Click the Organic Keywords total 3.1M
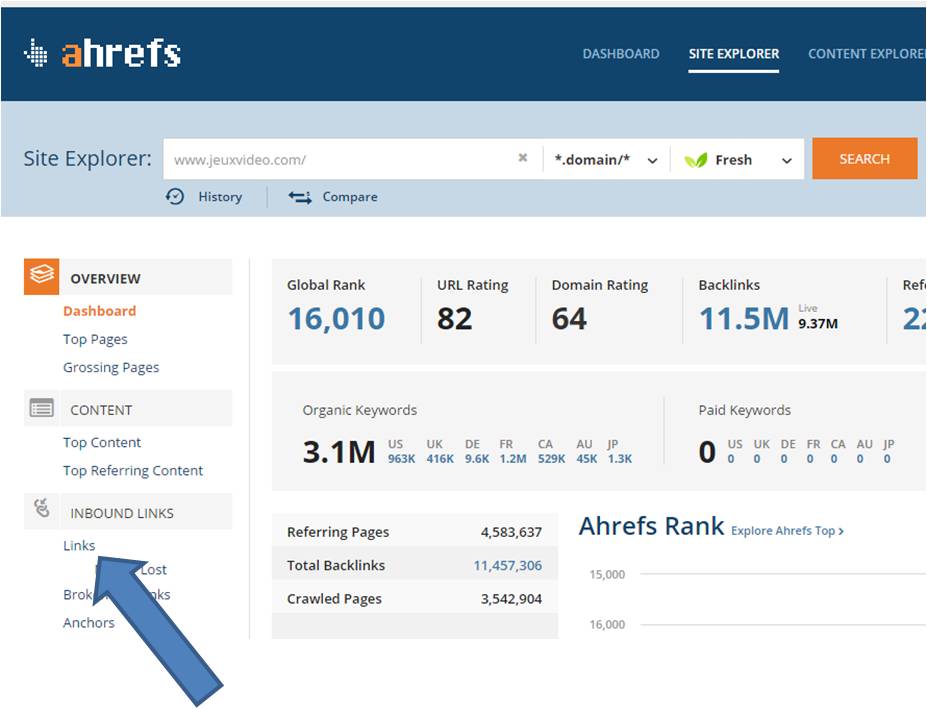 pyautogui.click(x=339, y=452)
